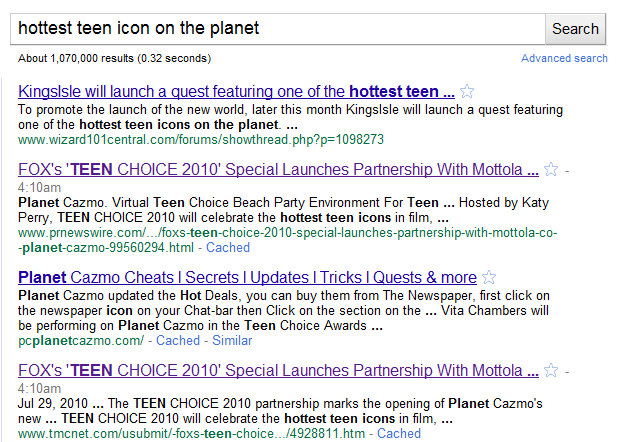This screenshot has width=620, height=442.
Task: Click the Search button
Action: 575,29
